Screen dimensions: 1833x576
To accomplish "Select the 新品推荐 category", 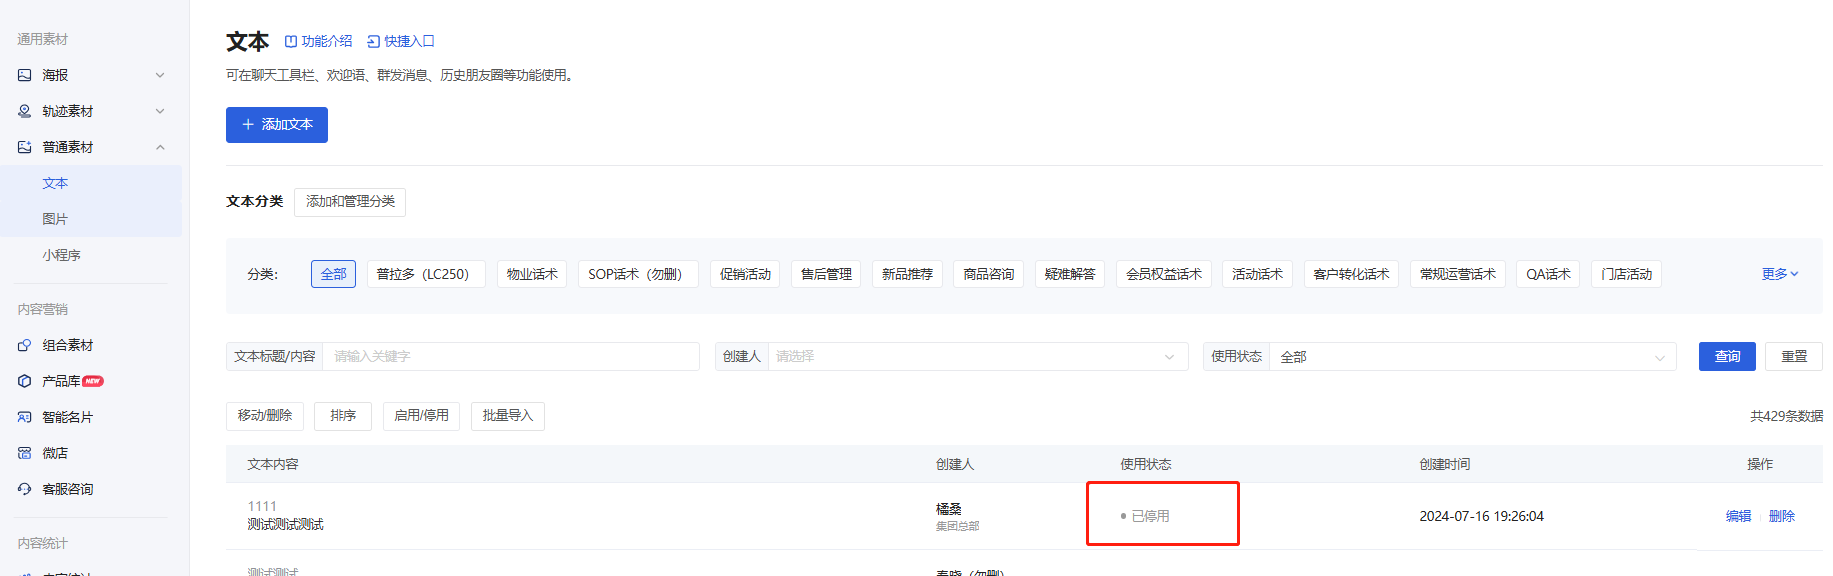I will [x=907, y=274].
